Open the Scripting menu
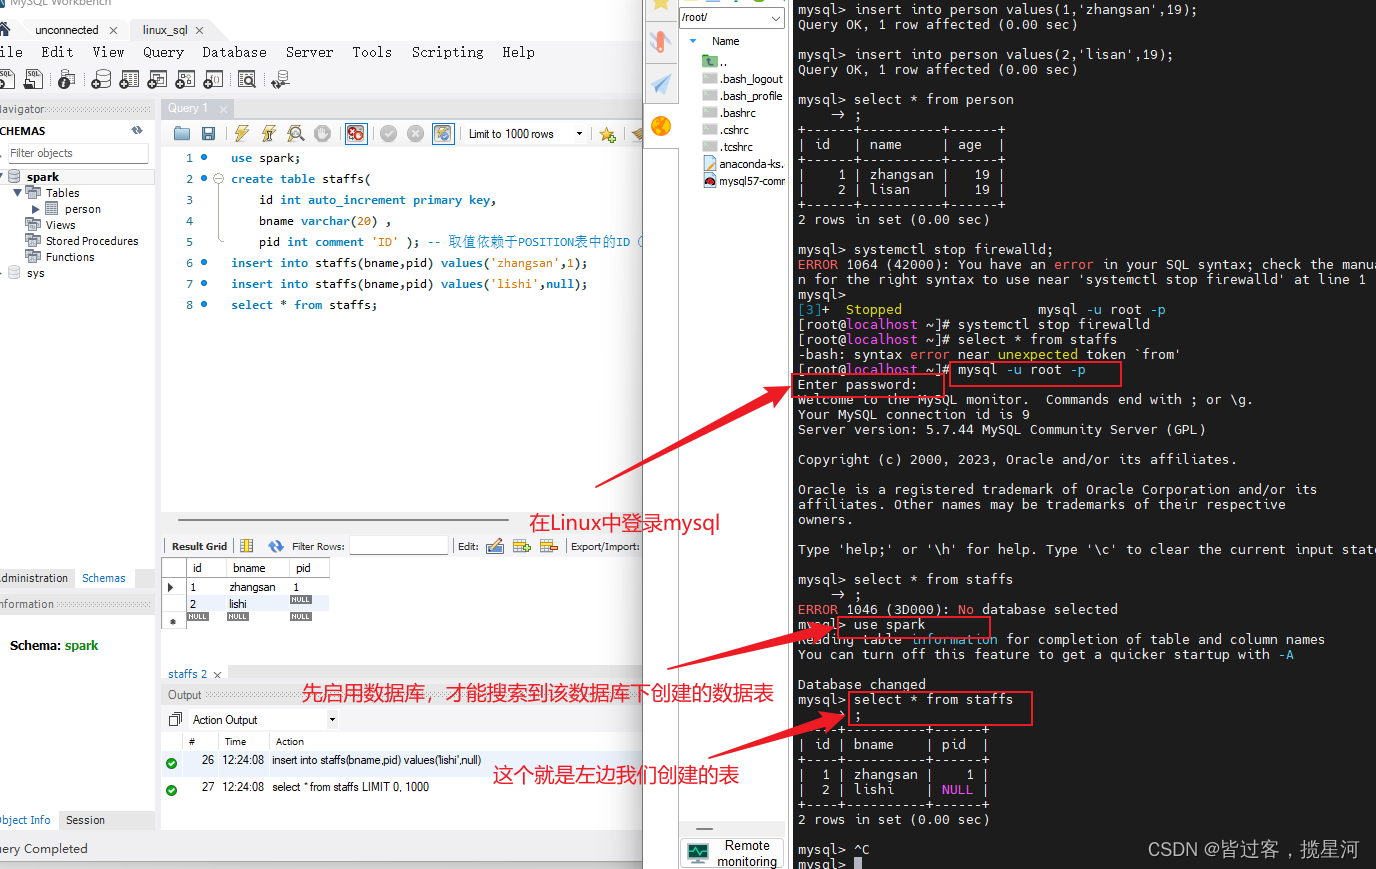Image resolution: width=1376 pixels, height=869 pixels. point(447,52)
